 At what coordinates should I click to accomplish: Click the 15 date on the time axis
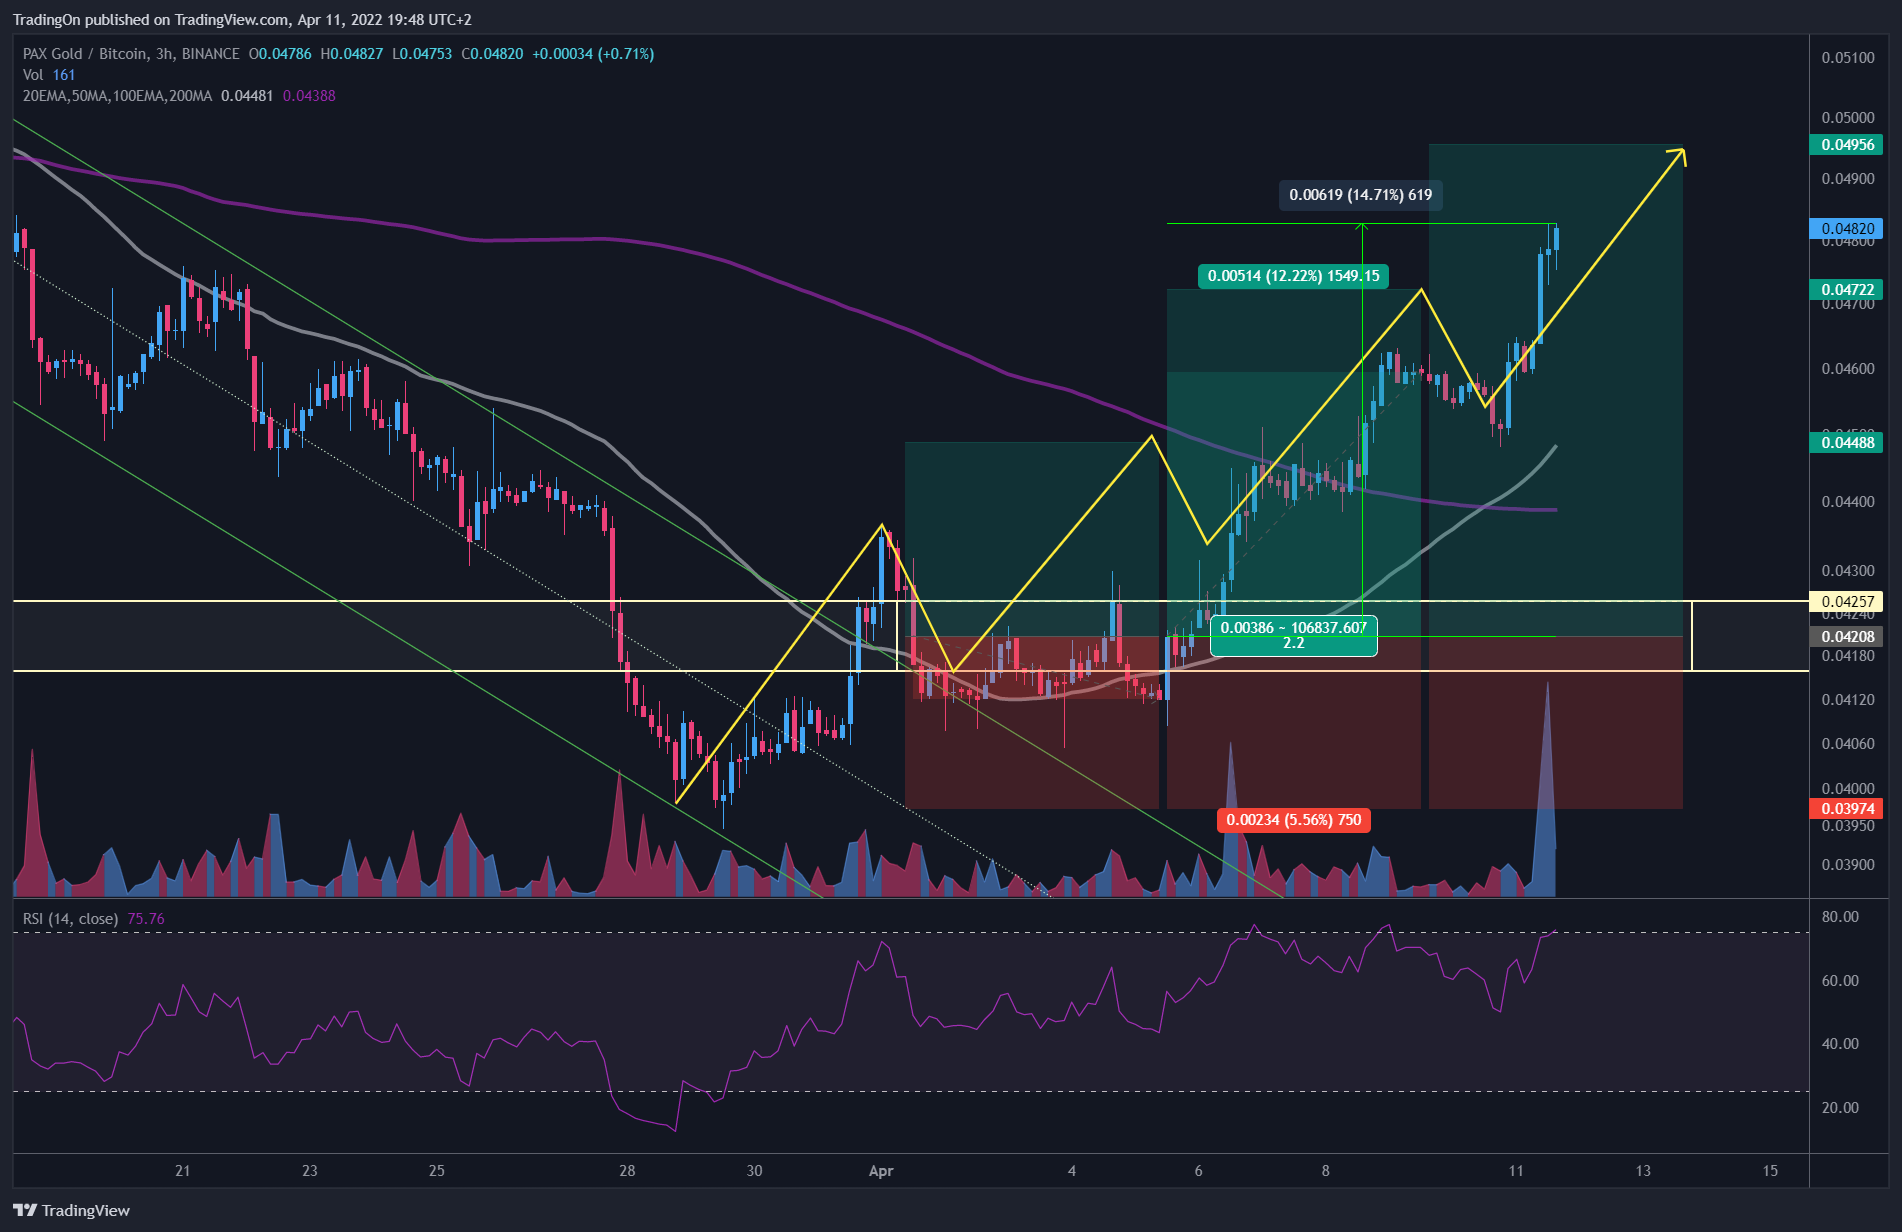[1770, 1171]
